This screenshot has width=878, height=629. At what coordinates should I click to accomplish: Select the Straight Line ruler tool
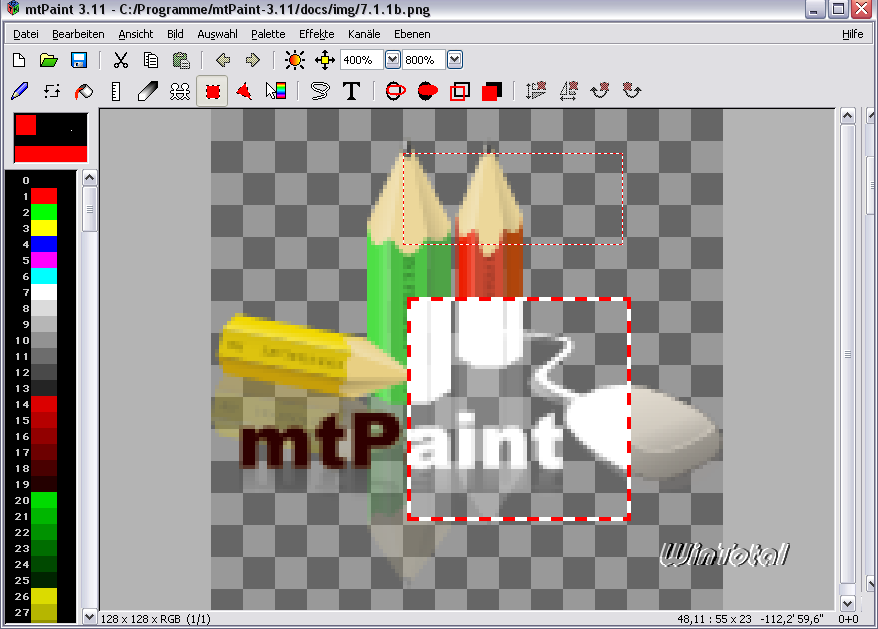(116, 91)
